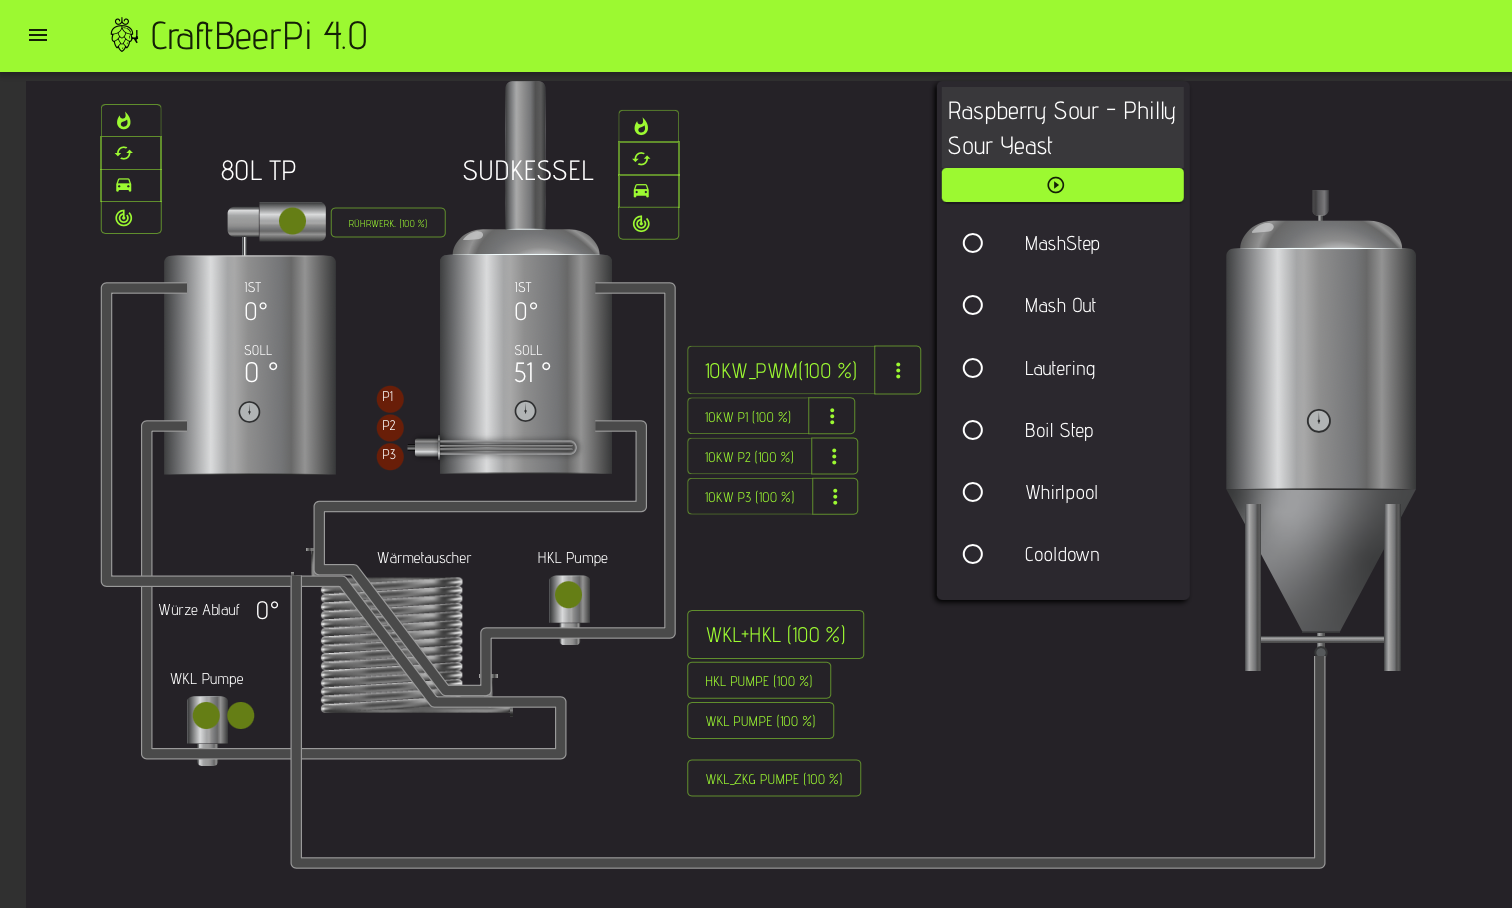Click the flame heater icon for 80L TP

point(124,121)
